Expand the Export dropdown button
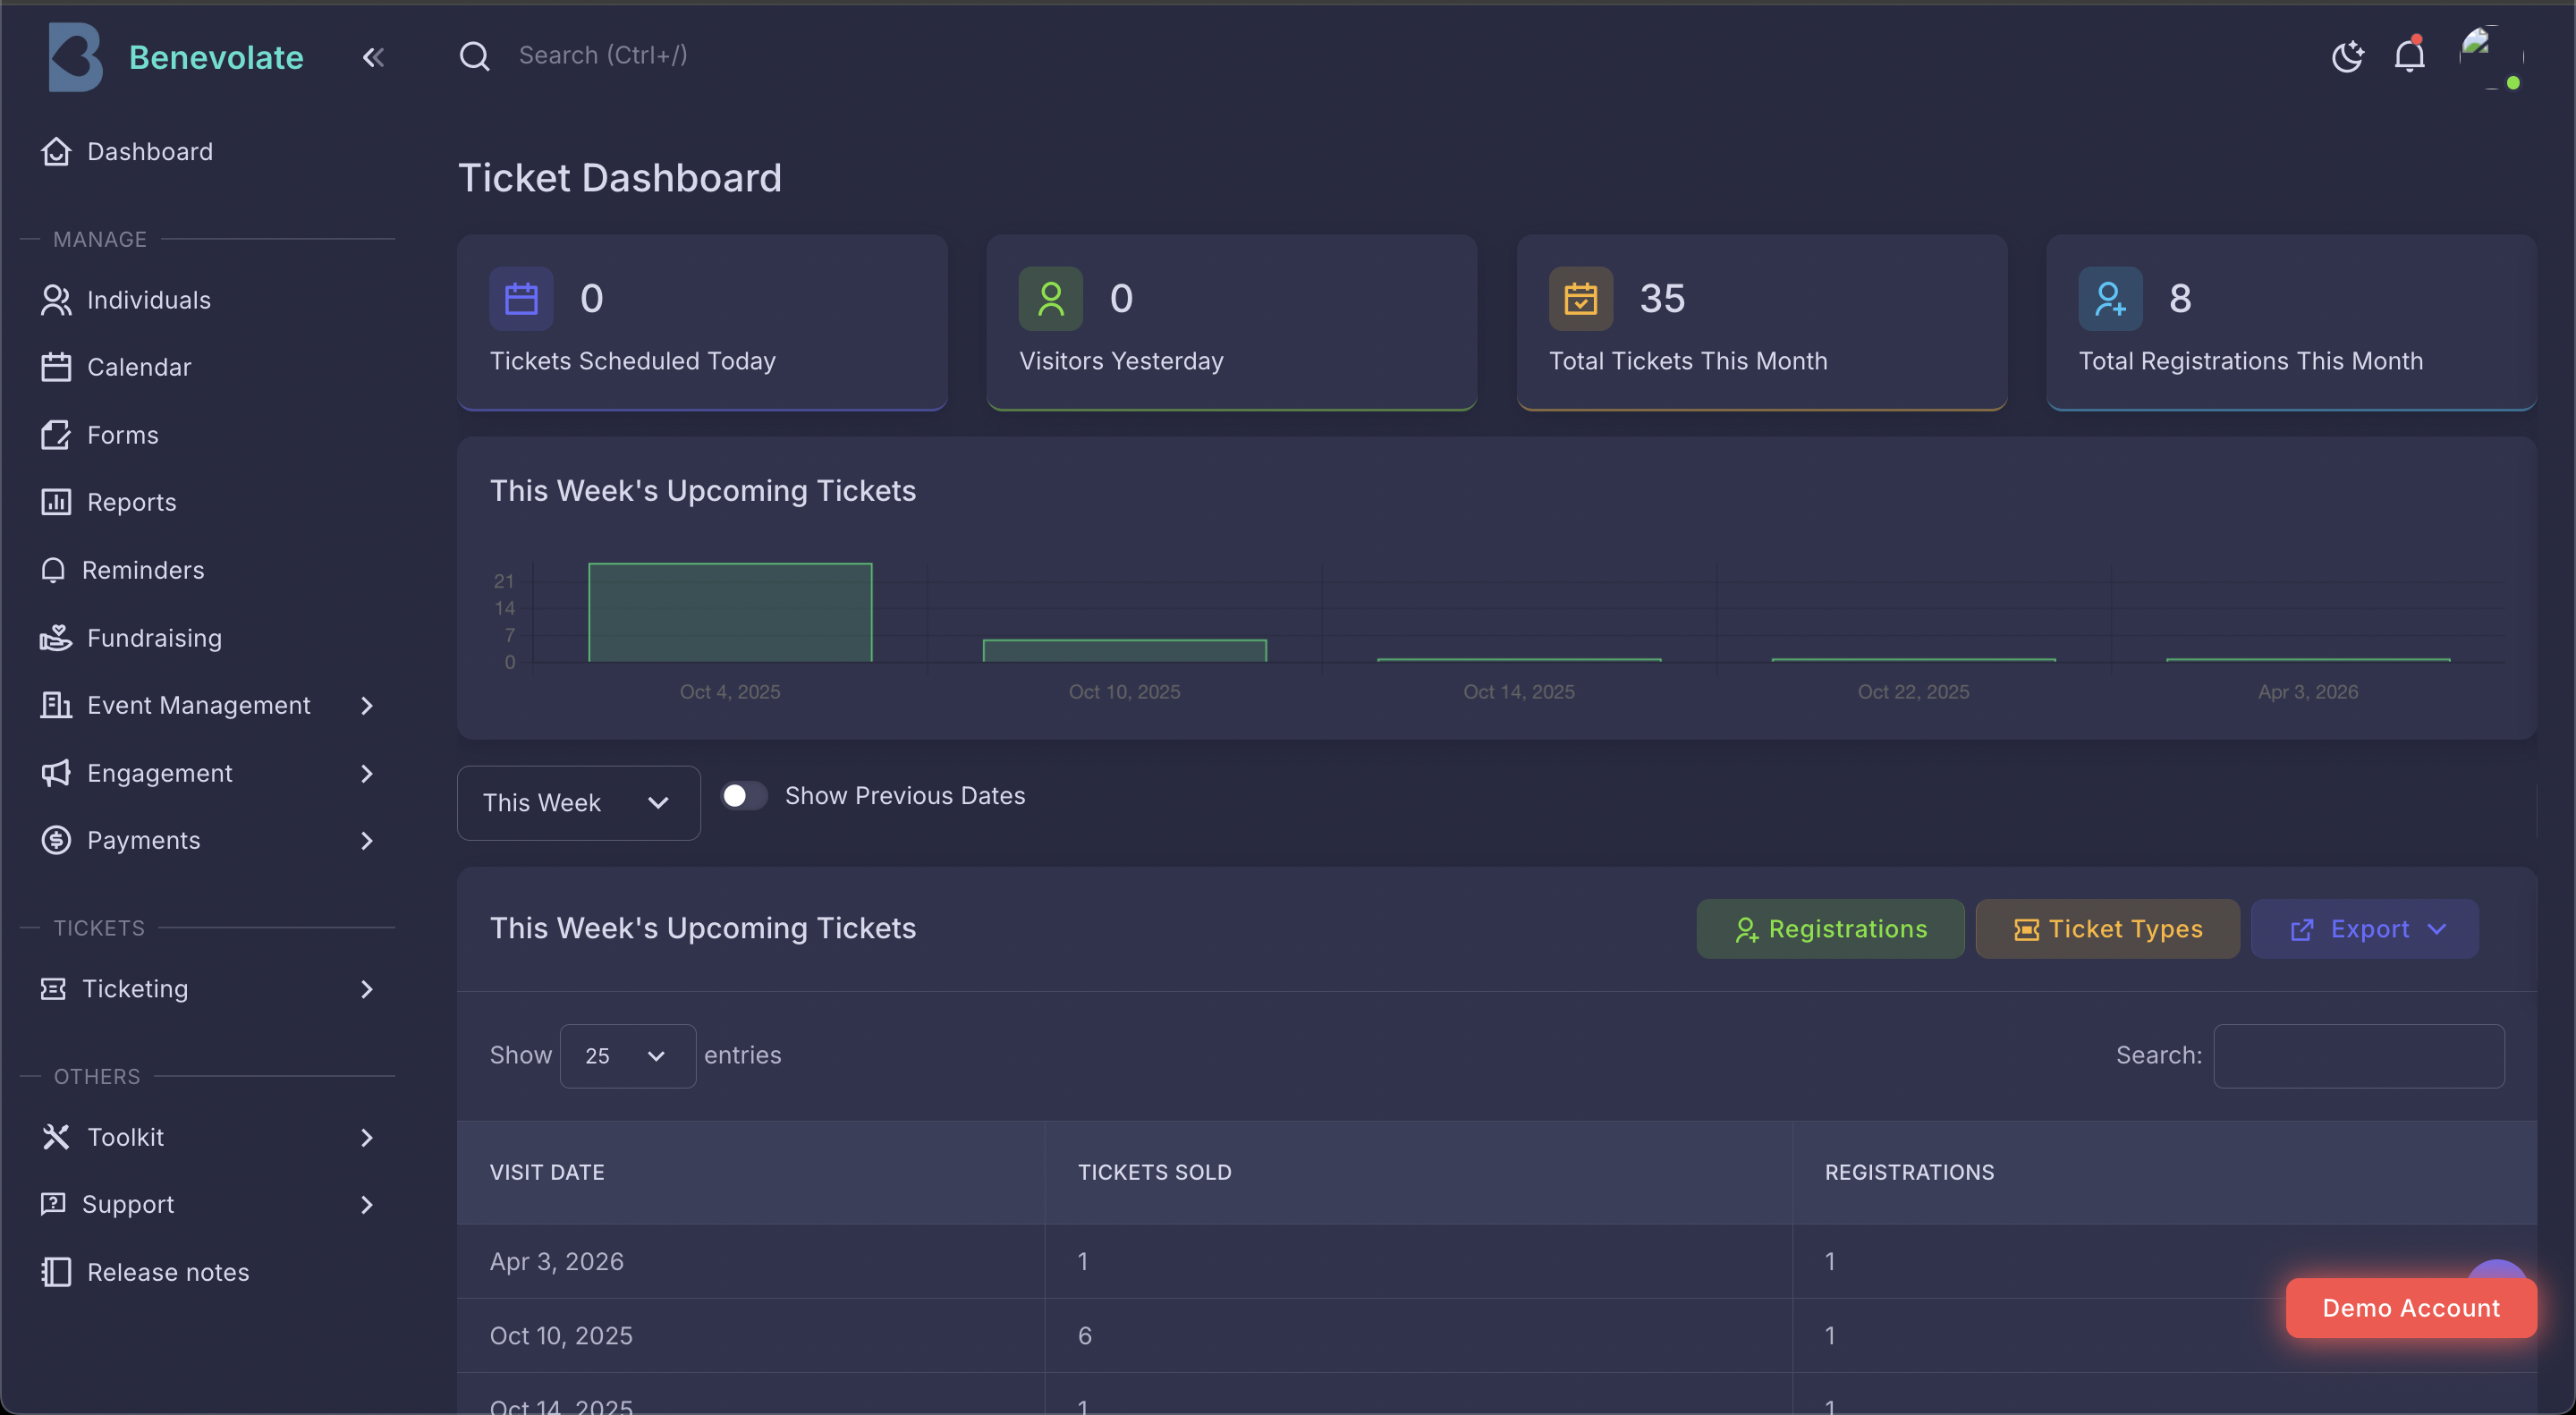The width and height of the screenshot is (2576, 1415). pyautogui.click(x=2364, y=929)
